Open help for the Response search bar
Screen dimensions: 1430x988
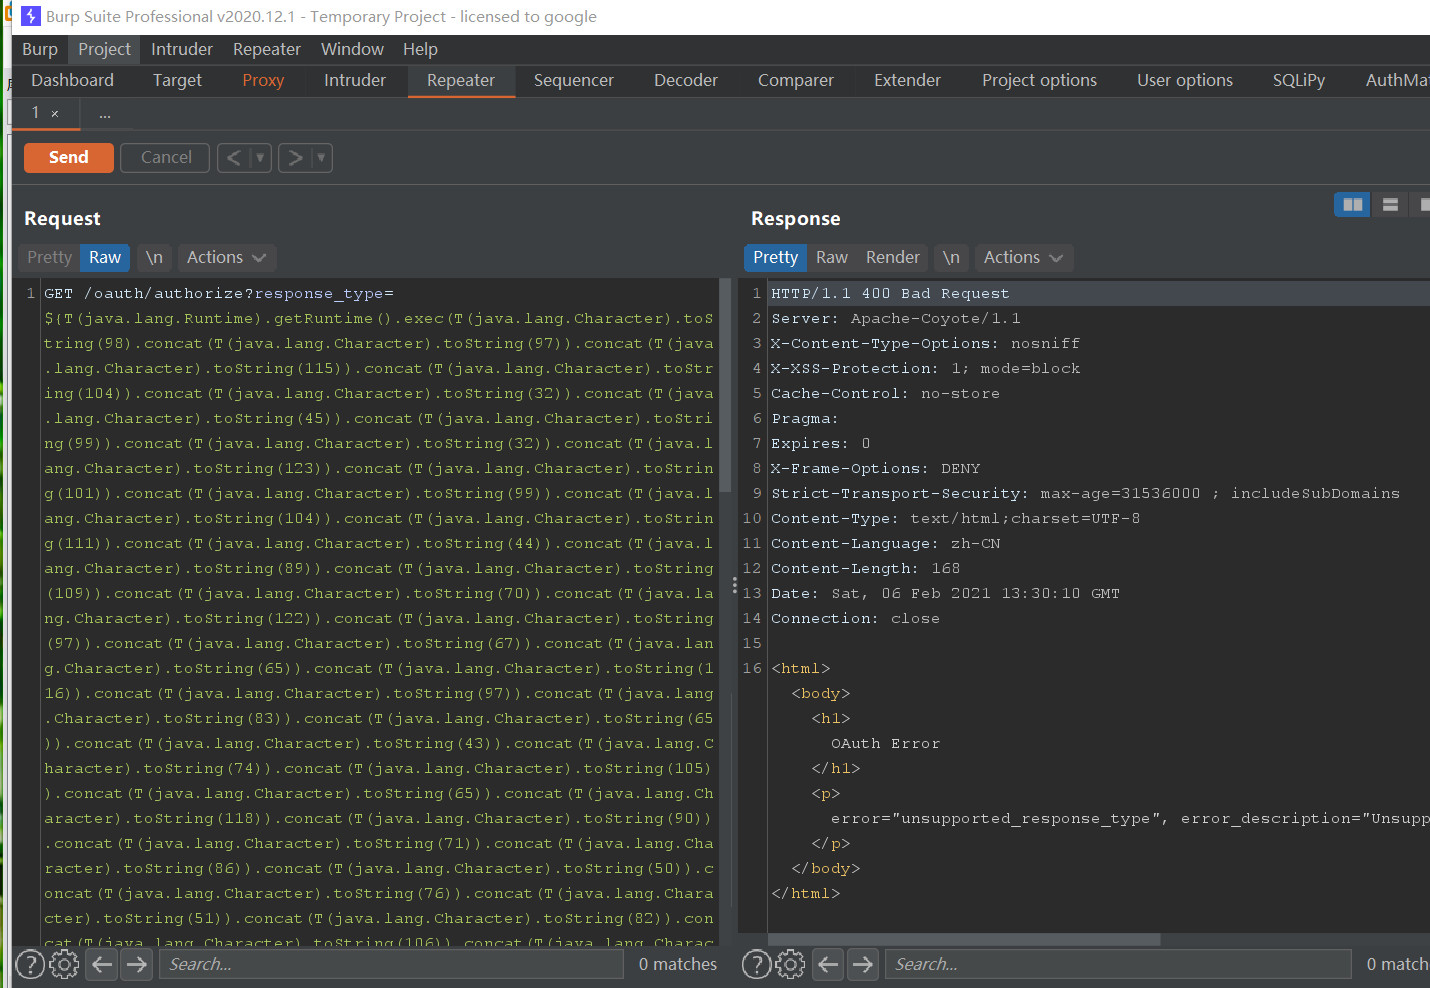[756, 964]
